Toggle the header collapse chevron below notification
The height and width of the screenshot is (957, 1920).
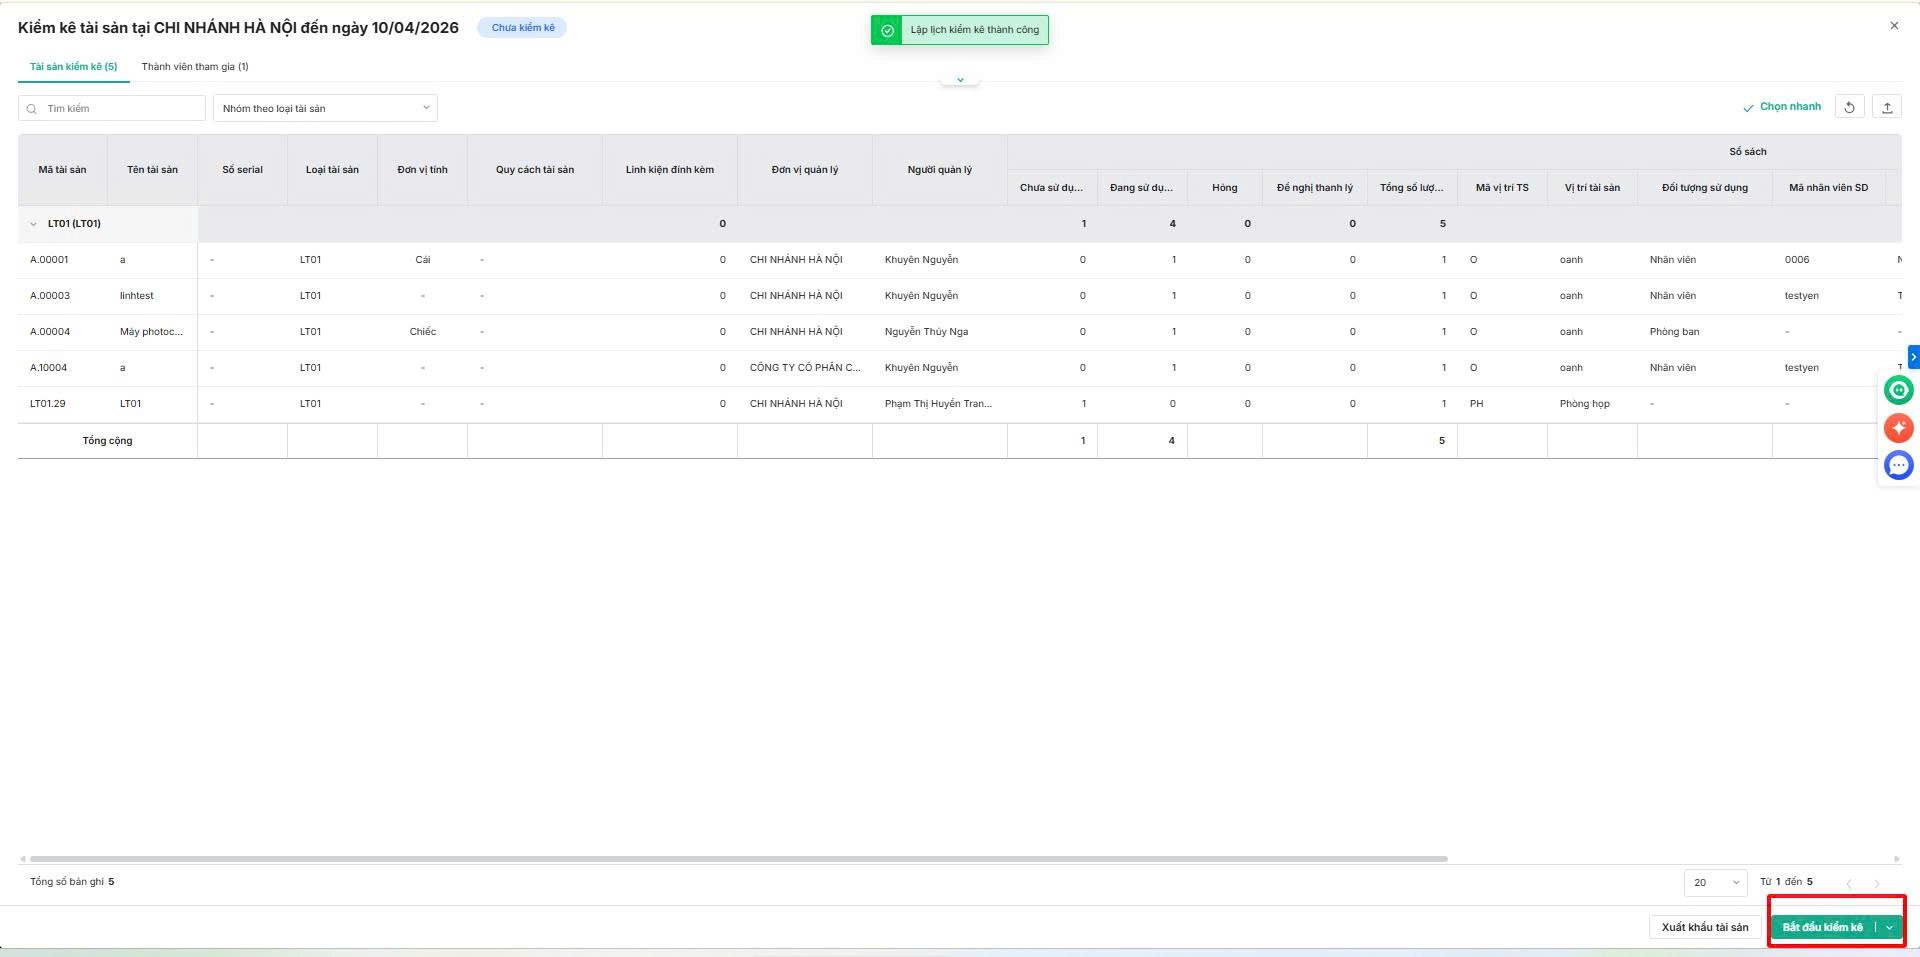(960, 80)
